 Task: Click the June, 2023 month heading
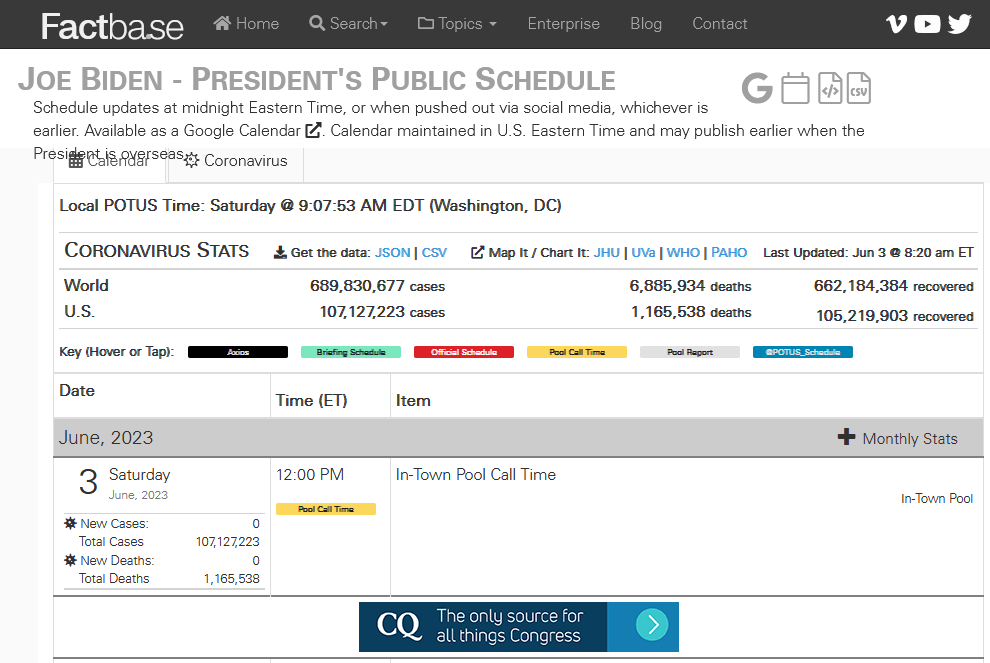tap(106, 438)
